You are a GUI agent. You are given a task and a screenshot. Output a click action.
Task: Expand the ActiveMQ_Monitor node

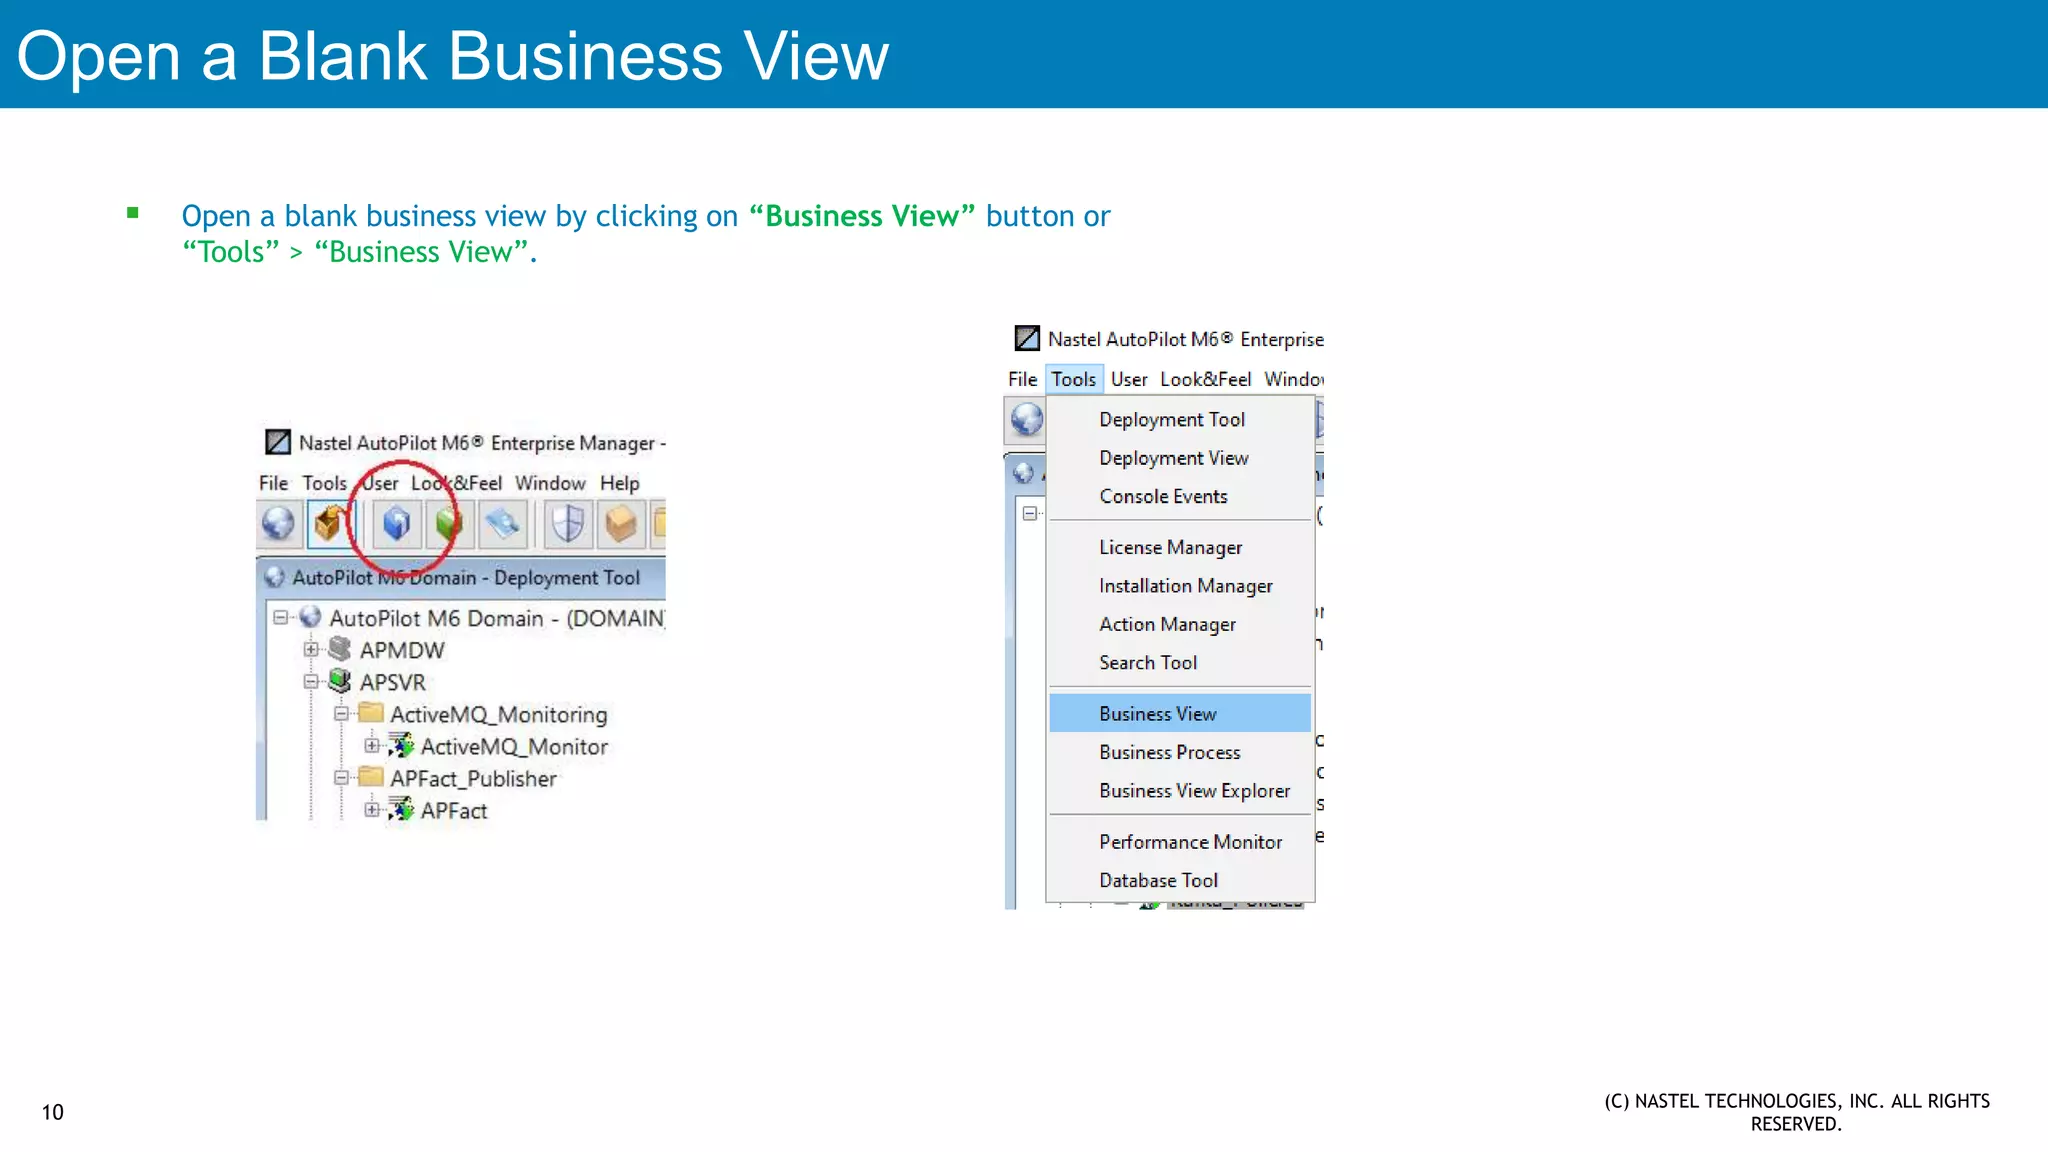pos(372,745)
